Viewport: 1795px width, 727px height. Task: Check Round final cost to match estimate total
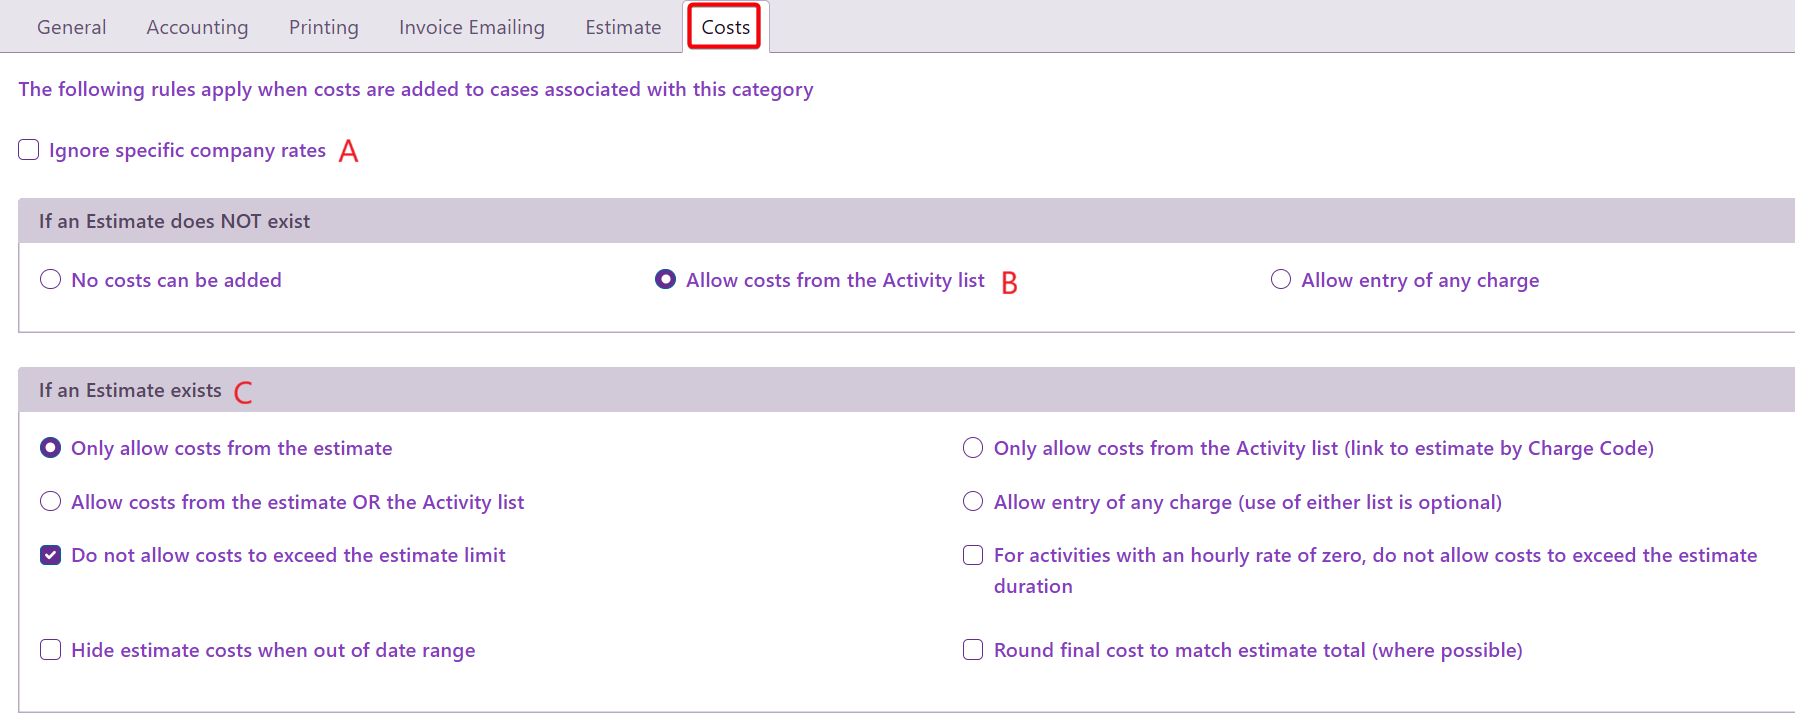coord(973,650)
